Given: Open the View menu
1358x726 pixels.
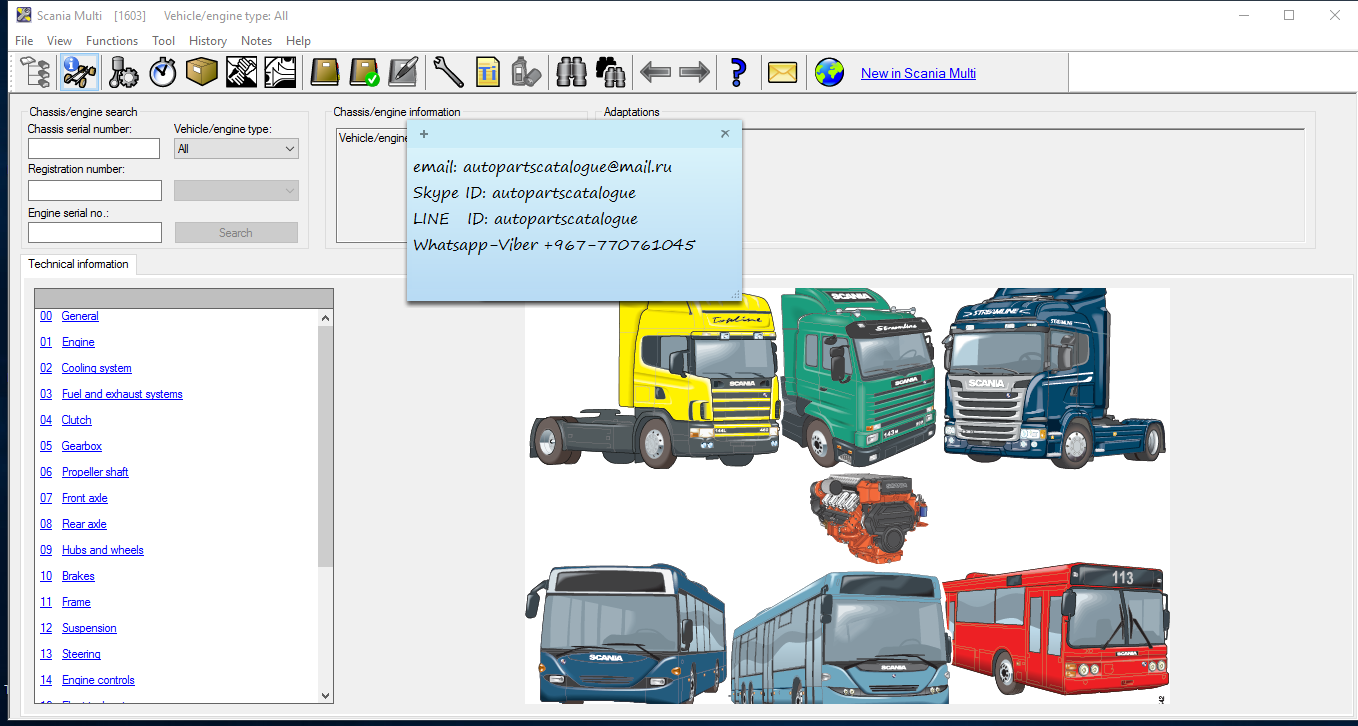Looking at the screenshot, I should coord(59,41).
